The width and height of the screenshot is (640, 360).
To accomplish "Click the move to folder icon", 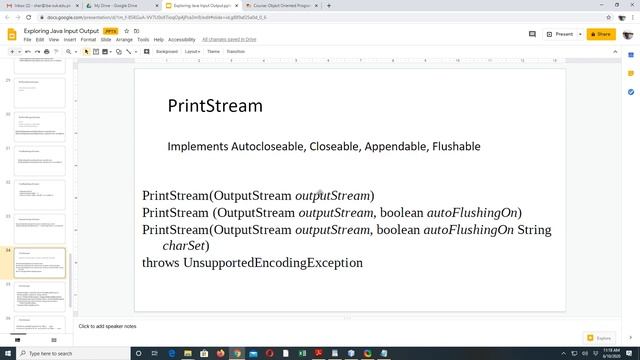I will pyautogui.click(x=136, y=31).
